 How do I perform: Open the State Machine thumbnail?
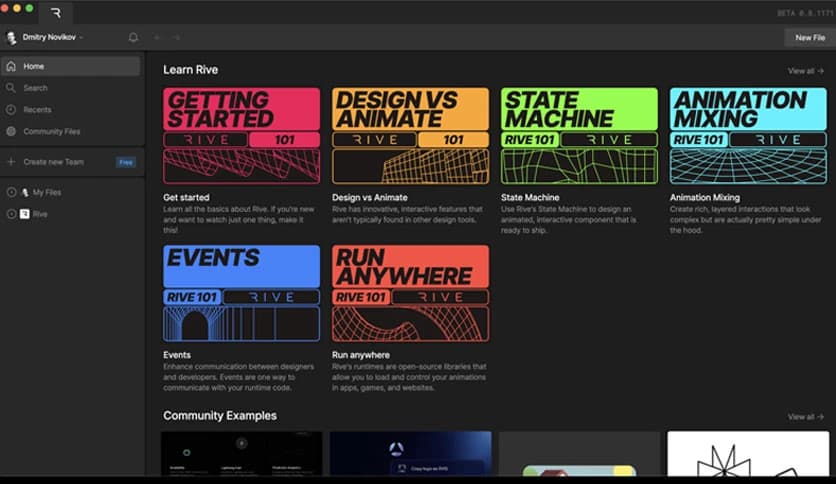point(580,136)
